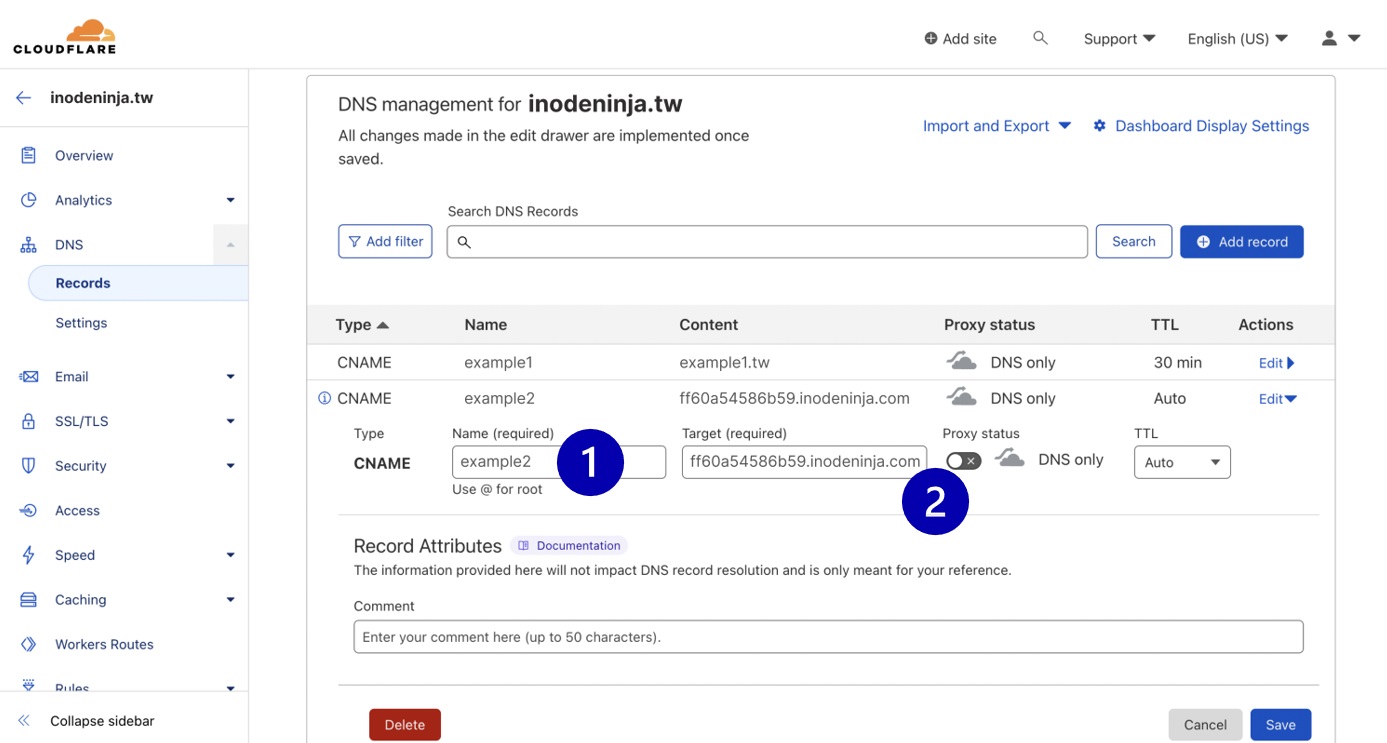Click the Collapse sidebar double-chevron icon
The width and height of the screenshot is (1387, 743).
pos(24,721)
